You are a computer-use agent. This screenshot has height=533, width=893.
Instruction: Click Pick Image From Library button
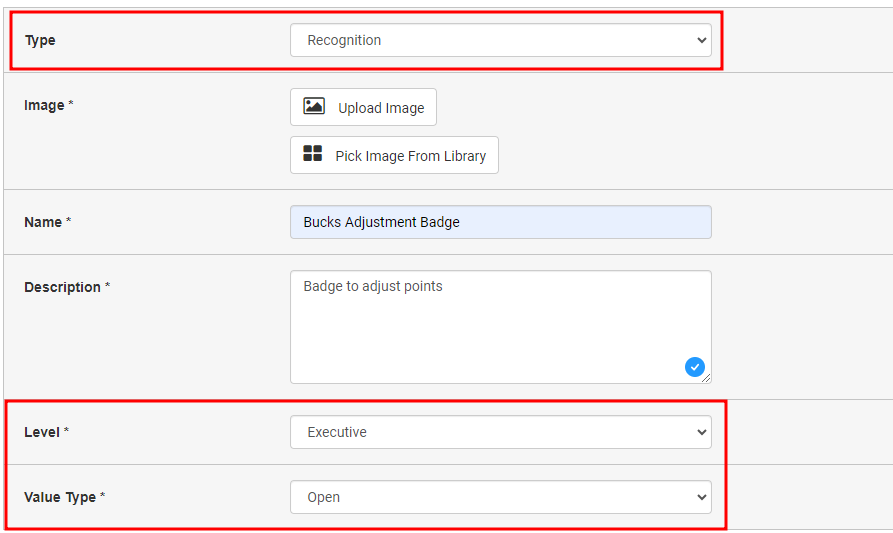(x=394, y=155)
